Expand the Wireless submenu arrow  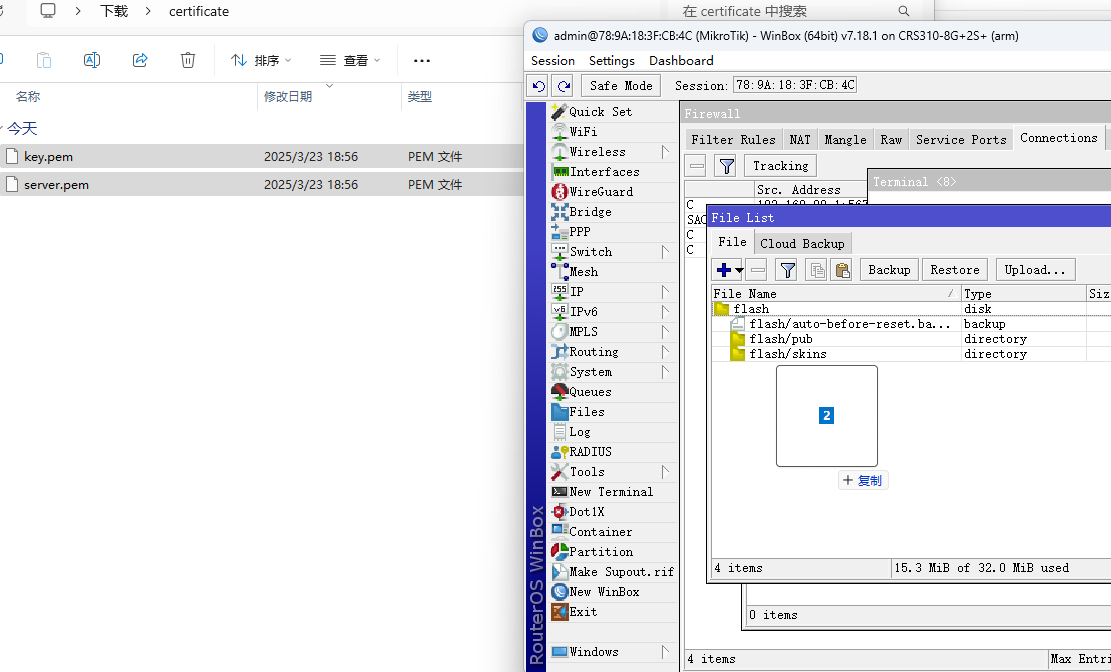665,152
